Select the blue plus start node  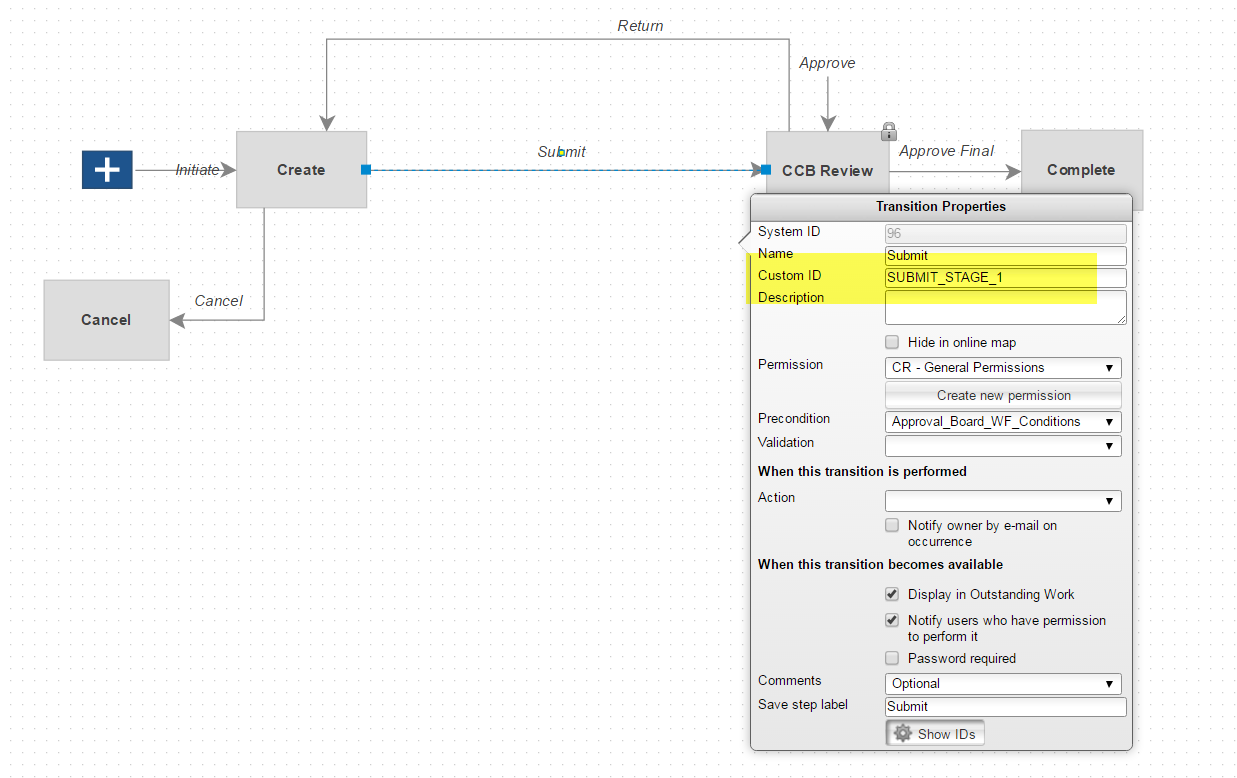pyautogui.click(x=106, y=170)
